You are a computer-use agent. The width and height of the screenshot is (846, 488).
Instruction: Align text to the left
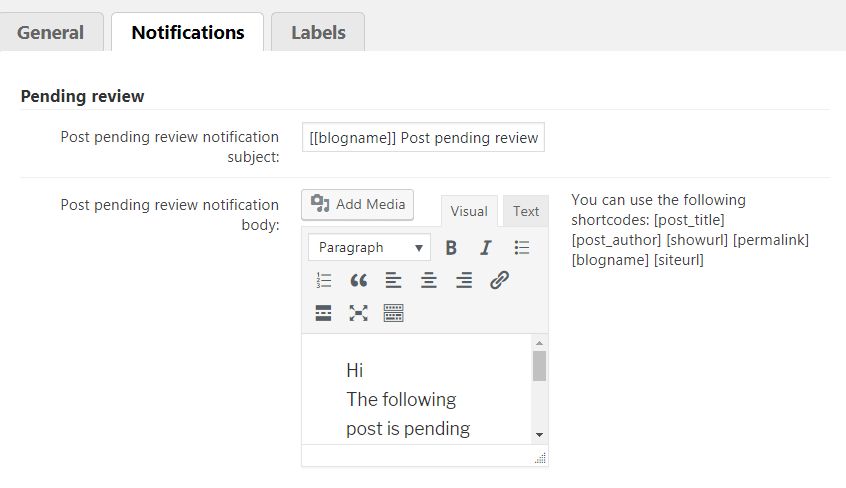point(393,281)
